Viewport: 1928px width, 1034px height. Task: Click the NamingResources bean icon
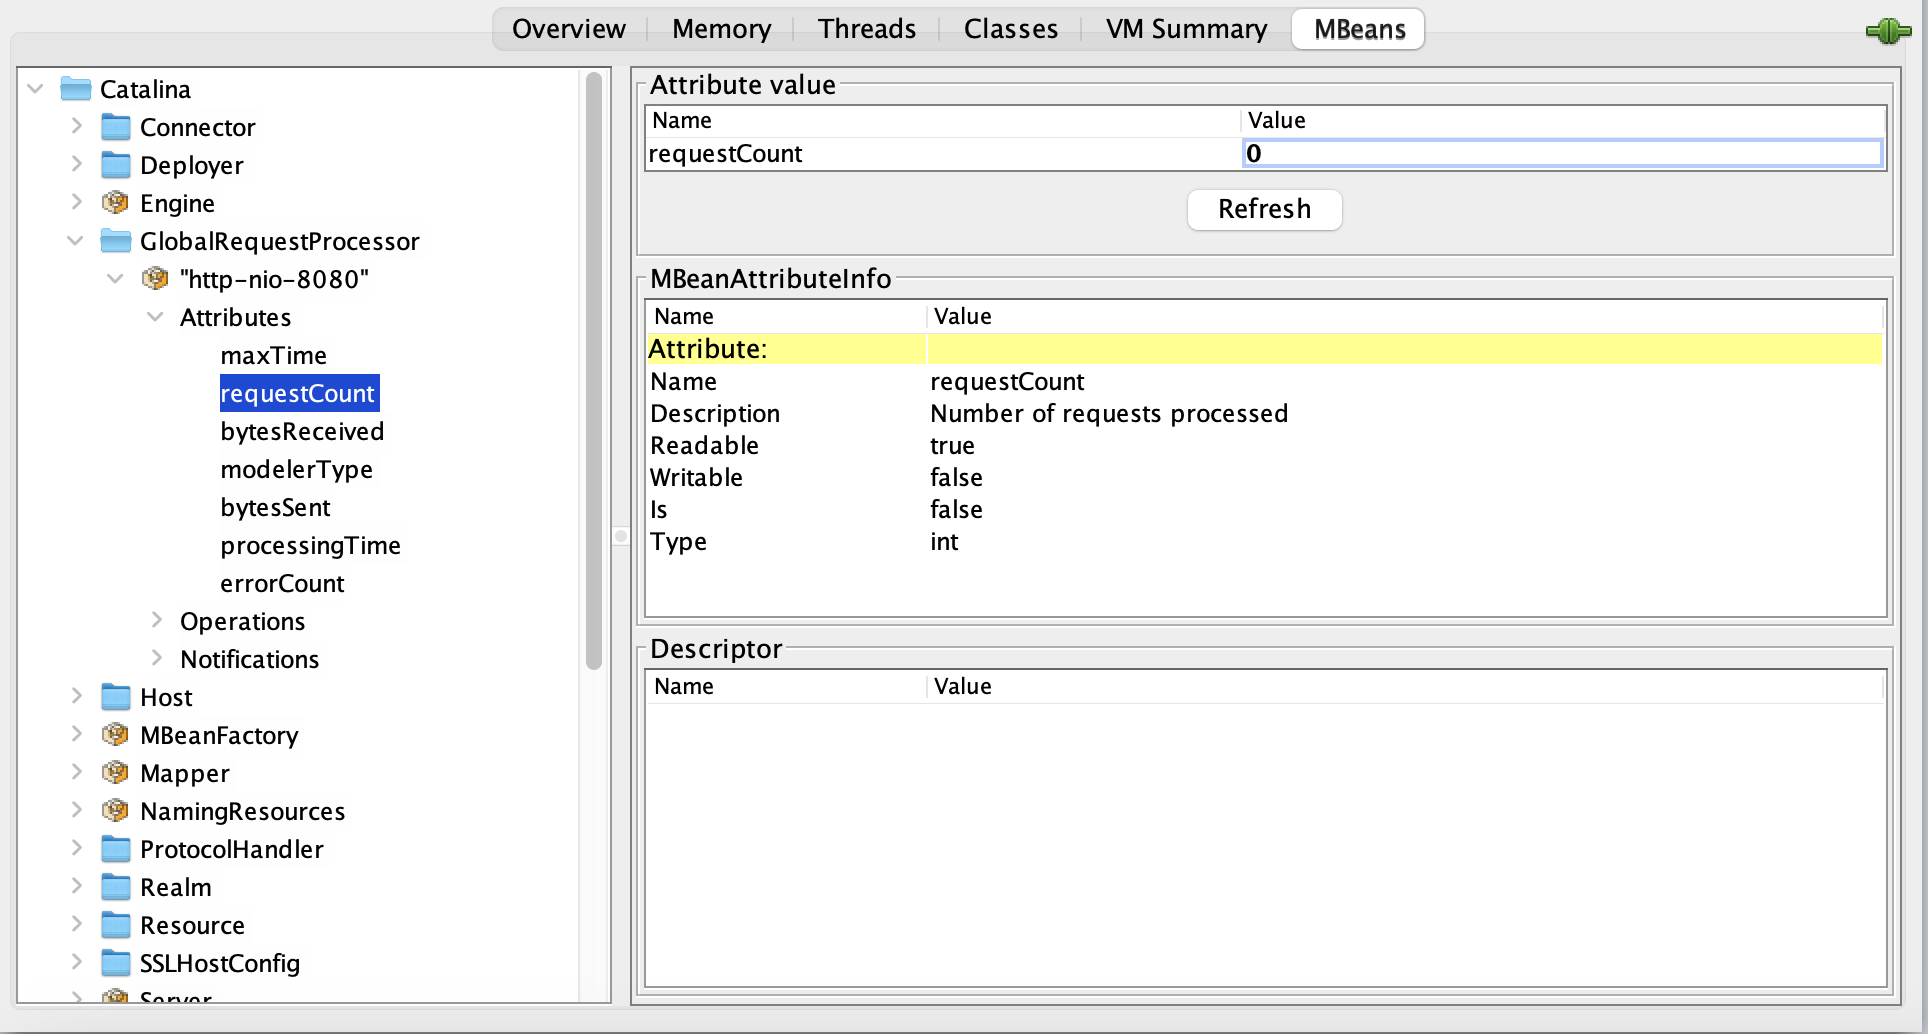[x=115, y=811]
